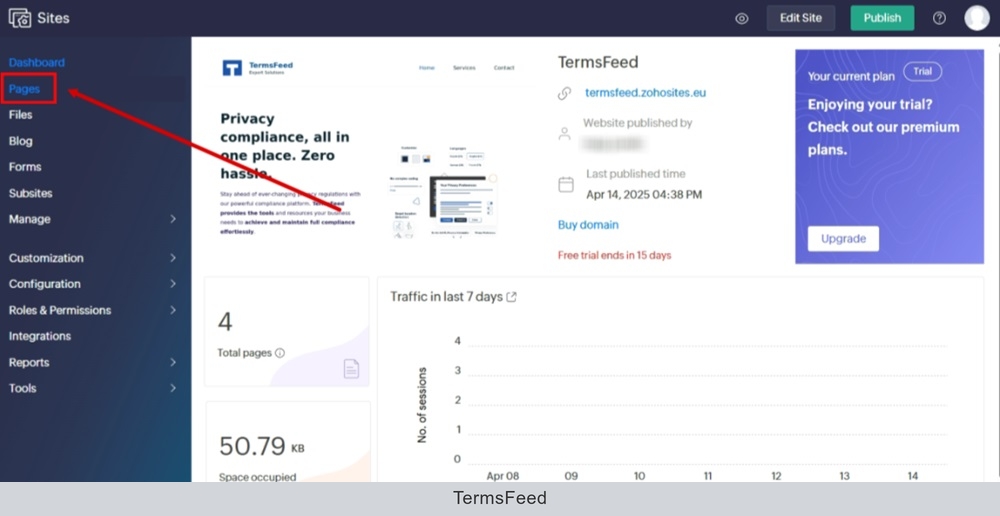Click the info icon next to Total pages
This screenshot has height=516, width=1000.
279,353
